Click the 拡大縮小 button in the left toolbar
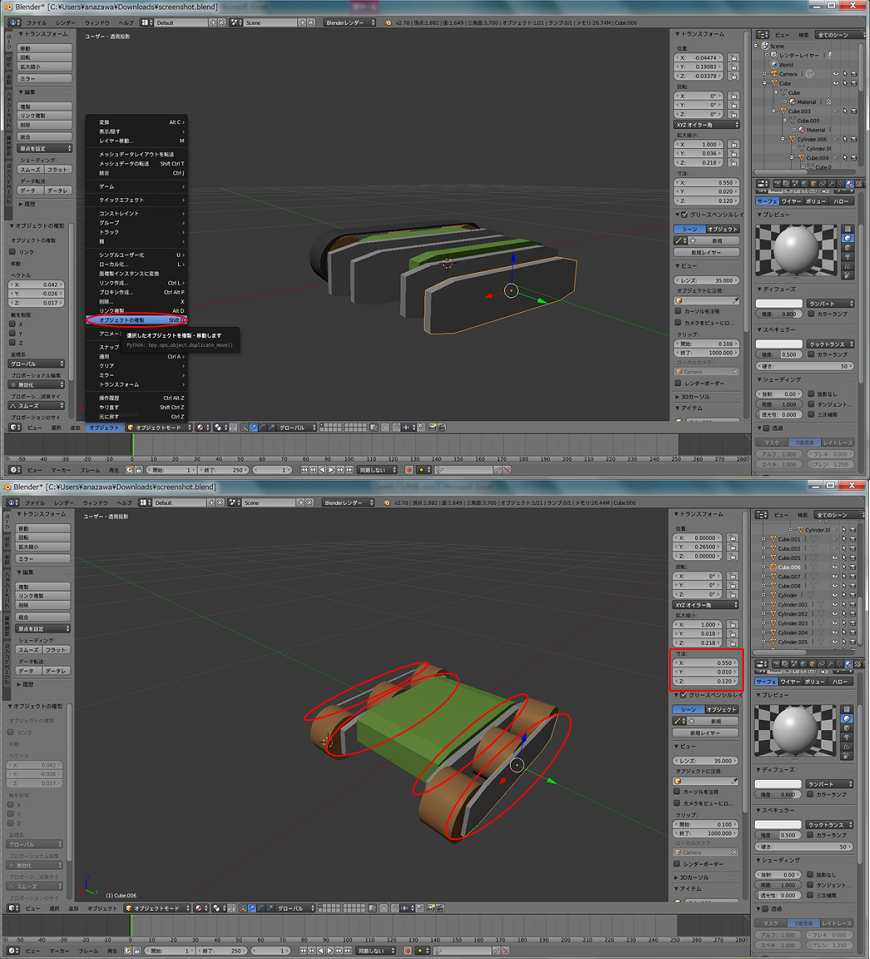870x959 pixels. pyautogui.click(x=44, y=67)
